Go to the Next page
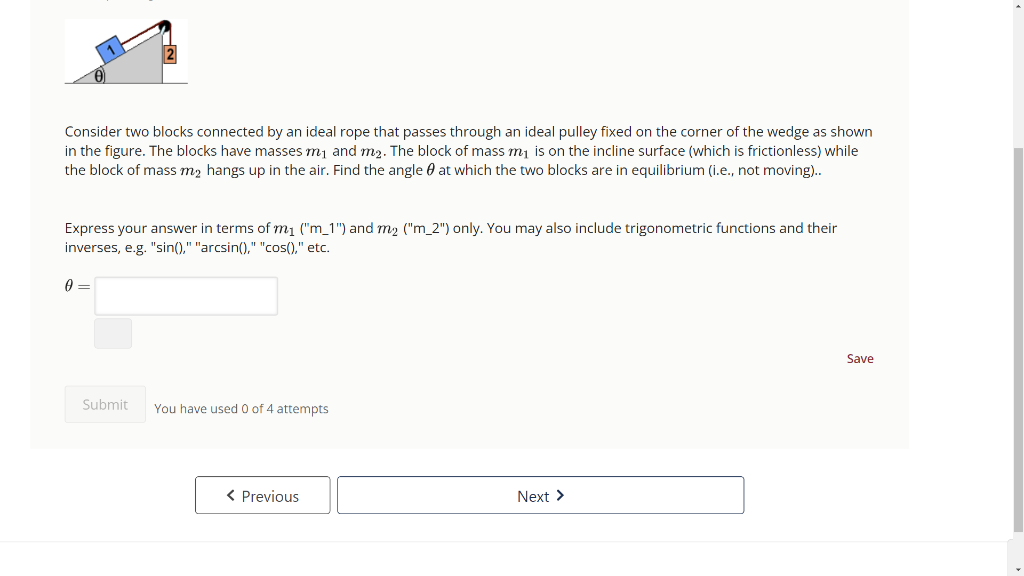 tap(540, 495)
